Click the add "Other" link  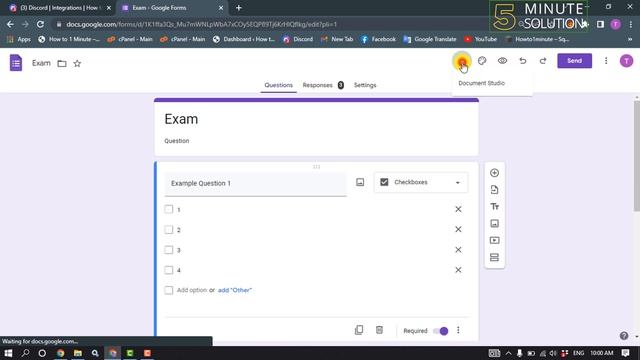pos(235,290)
